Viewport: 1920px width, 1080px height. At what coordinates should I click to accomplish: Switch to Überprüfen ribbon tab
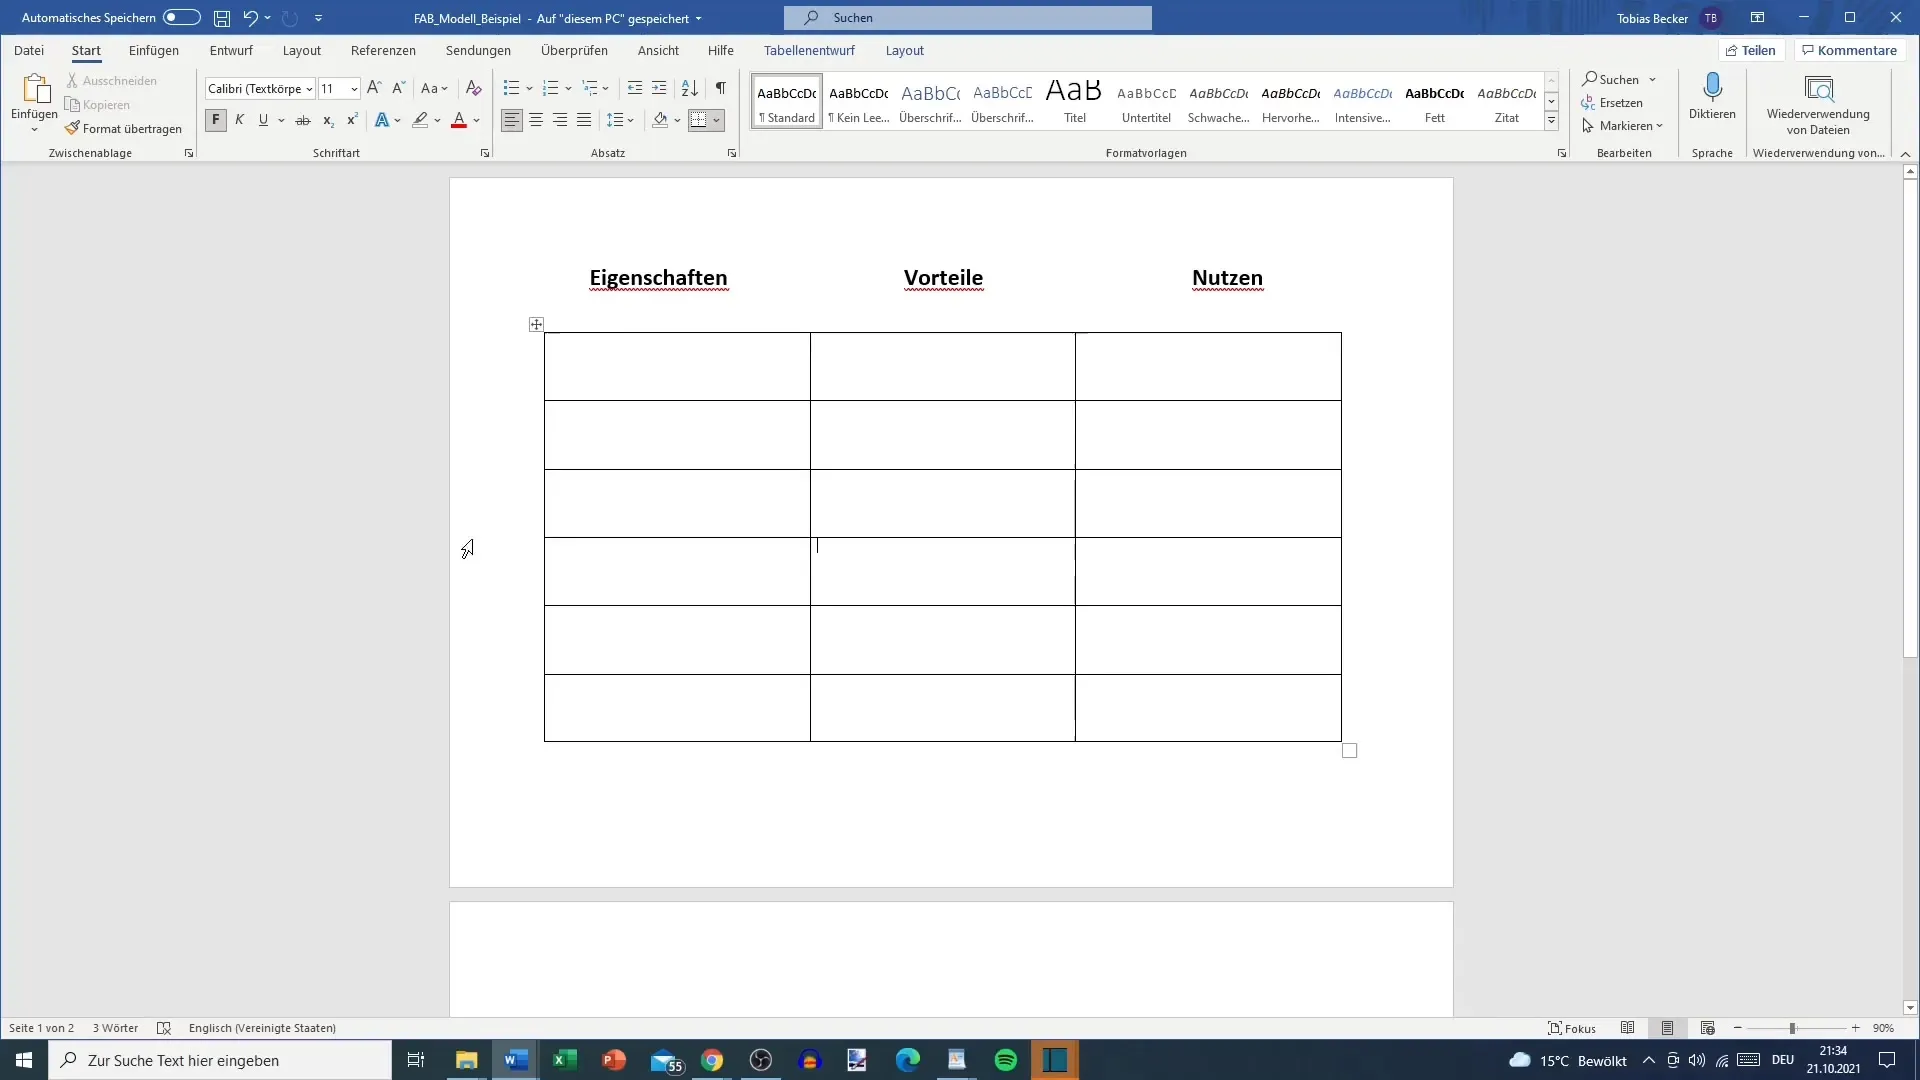click(x=574, y=50)
